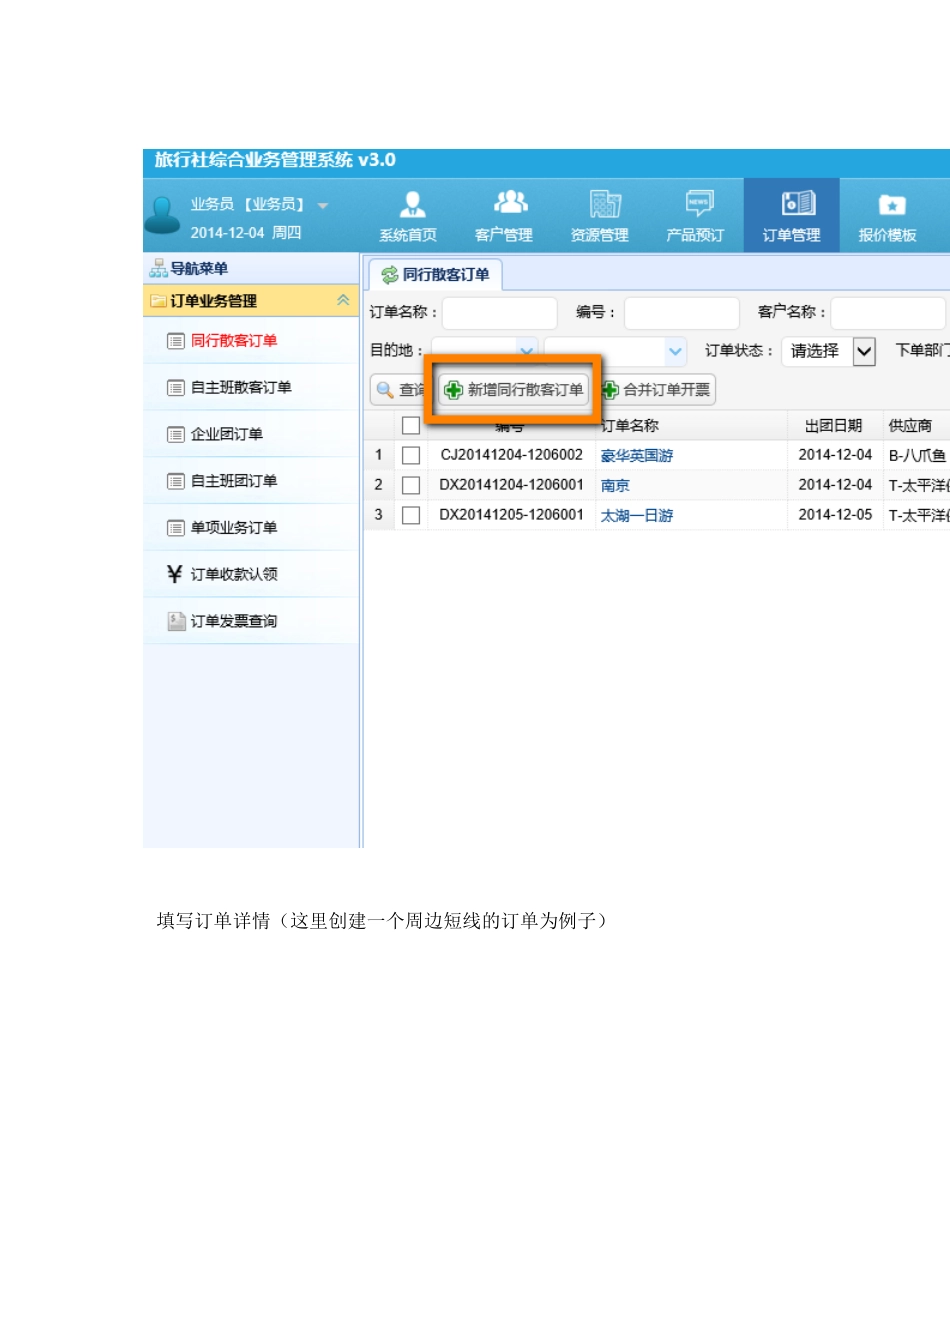
Task: Focus the 编号 input field
Action: [x=682, y=313]
